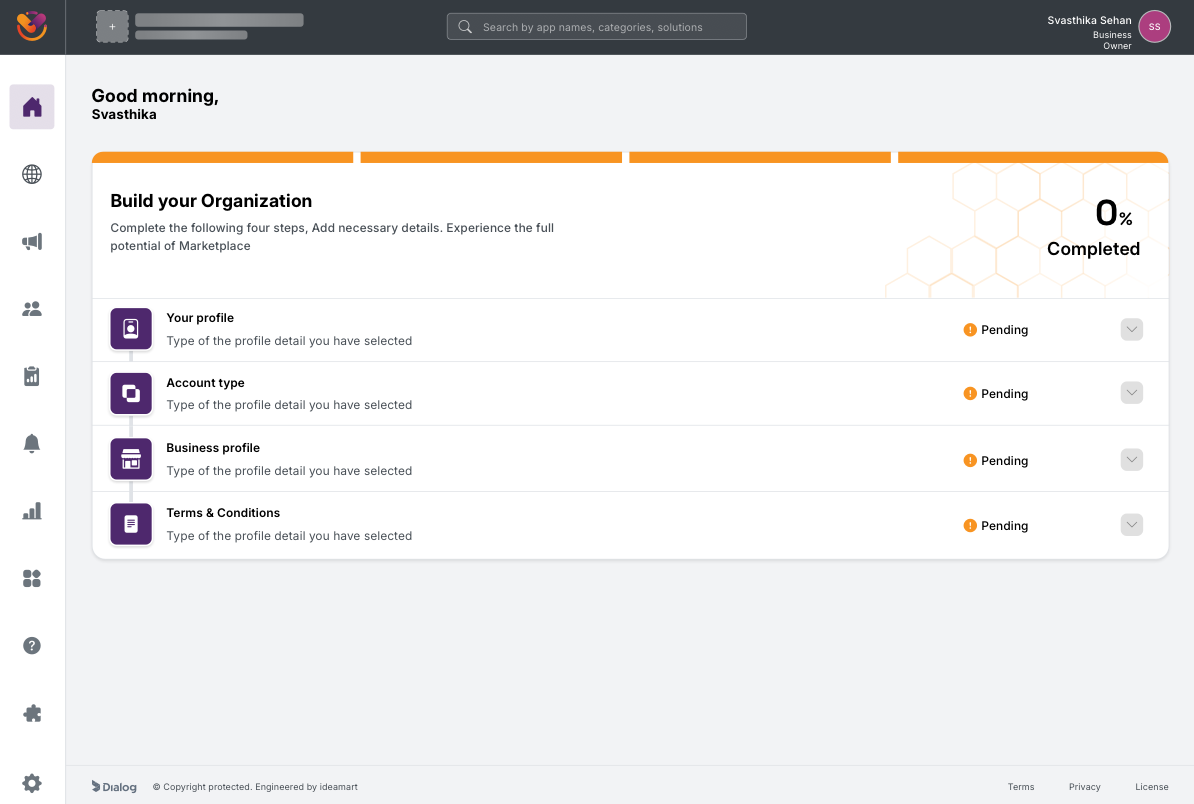This screenshot has height=804, width=1194.
Task: Click Pending status text for Business profile
Action: (1004, 461)
